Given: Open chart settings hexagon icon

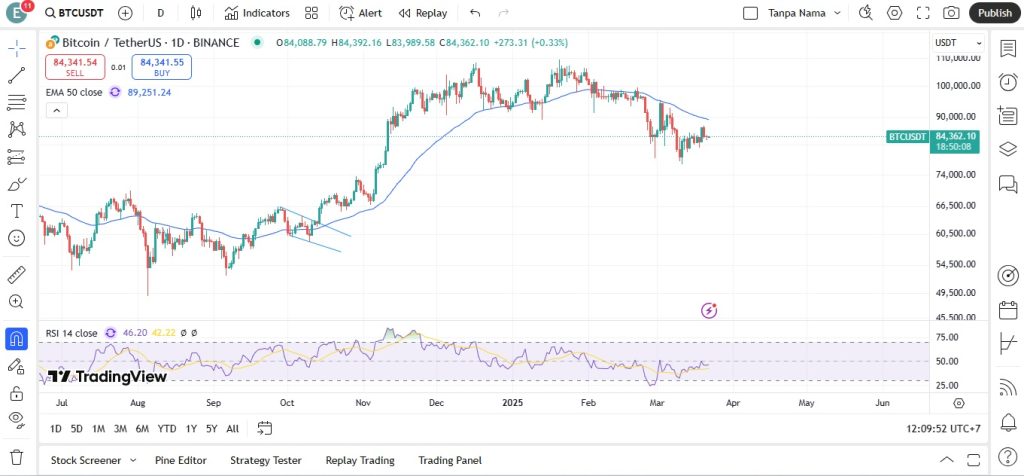Looking at the screenshot, I should [895, 13].
